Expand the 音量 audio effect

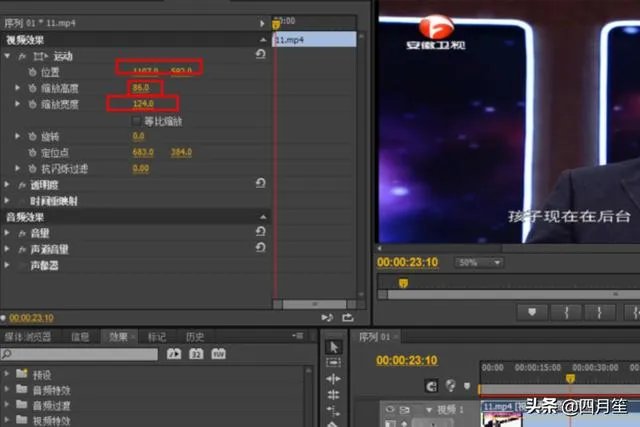(7, 233)
